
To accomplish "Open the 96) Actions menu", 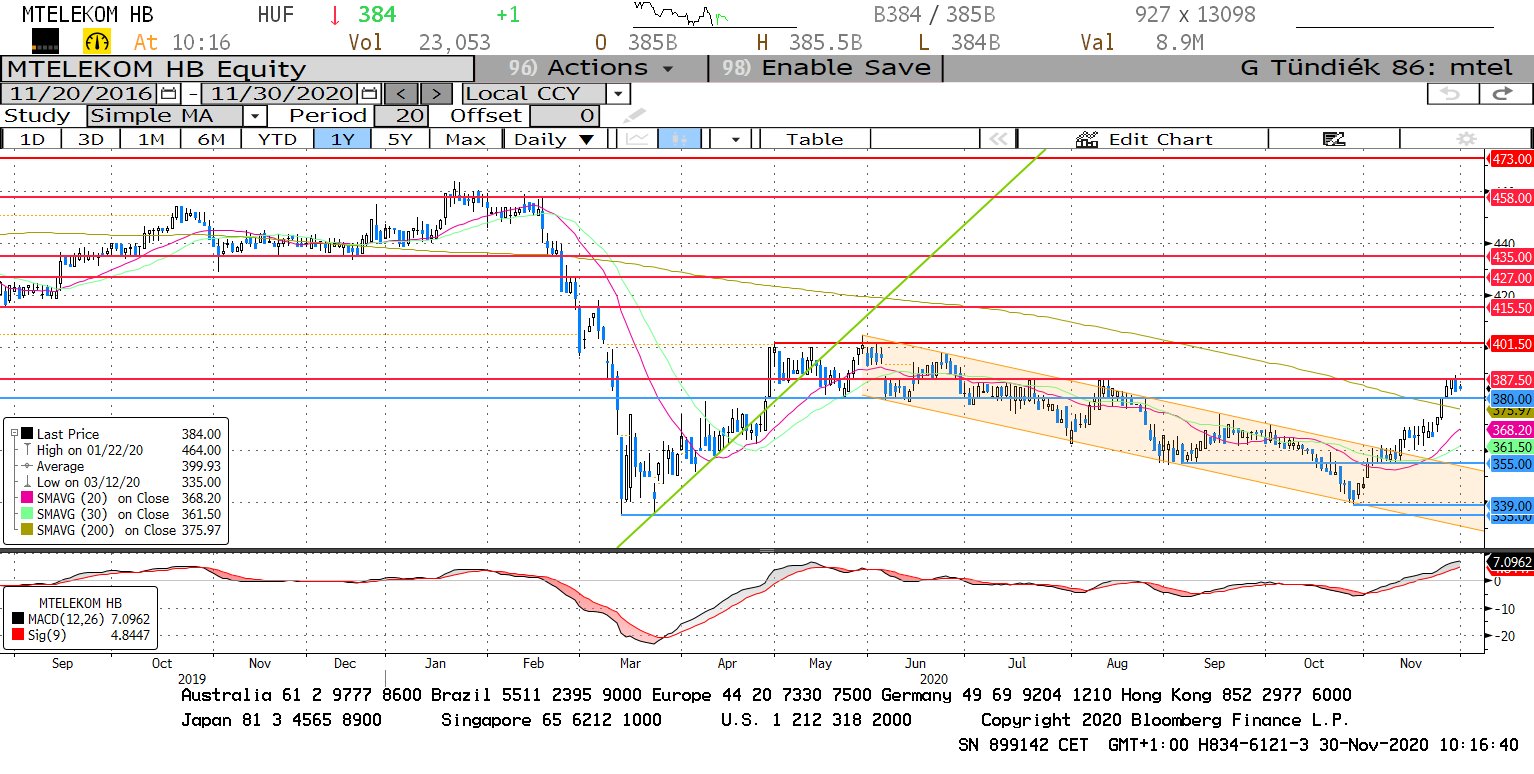I will 591,68.
